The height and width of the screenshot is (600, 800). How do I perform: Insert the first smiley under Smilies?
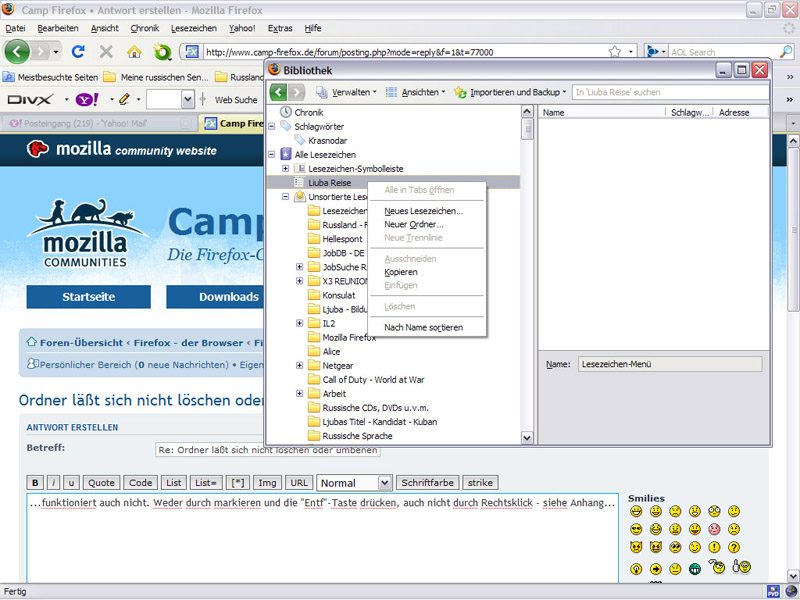[x=636, y=512]
